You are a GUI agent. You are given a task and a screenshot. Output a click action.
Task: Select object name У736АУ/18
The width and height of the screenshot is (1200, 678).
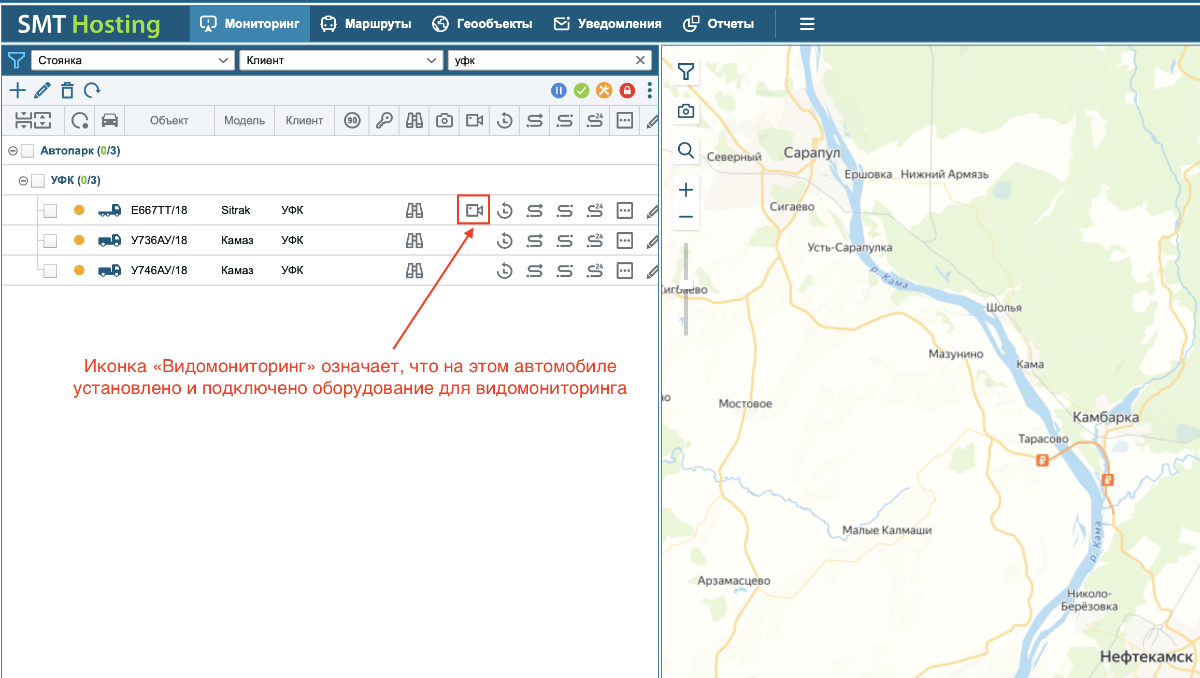159,240
